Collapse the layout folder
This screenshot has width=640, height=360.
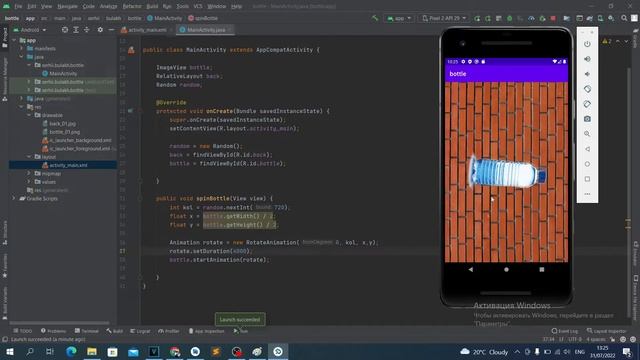[x=29, y=157]
